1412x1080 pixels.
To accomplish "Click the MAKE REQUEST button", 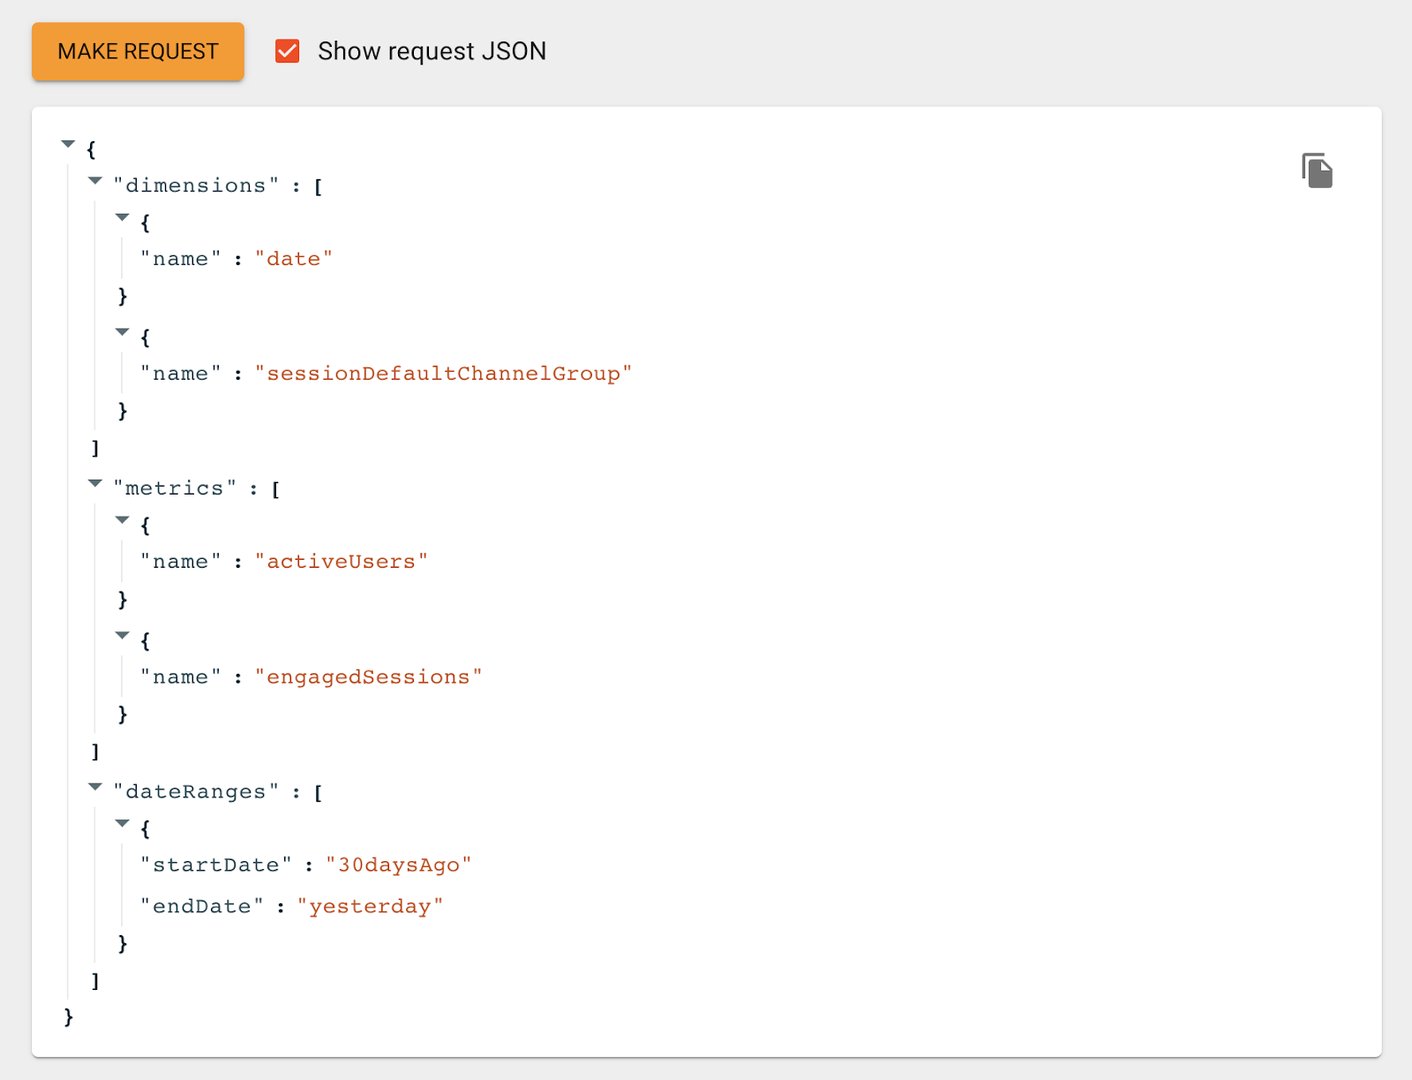I will coord(137,51).
